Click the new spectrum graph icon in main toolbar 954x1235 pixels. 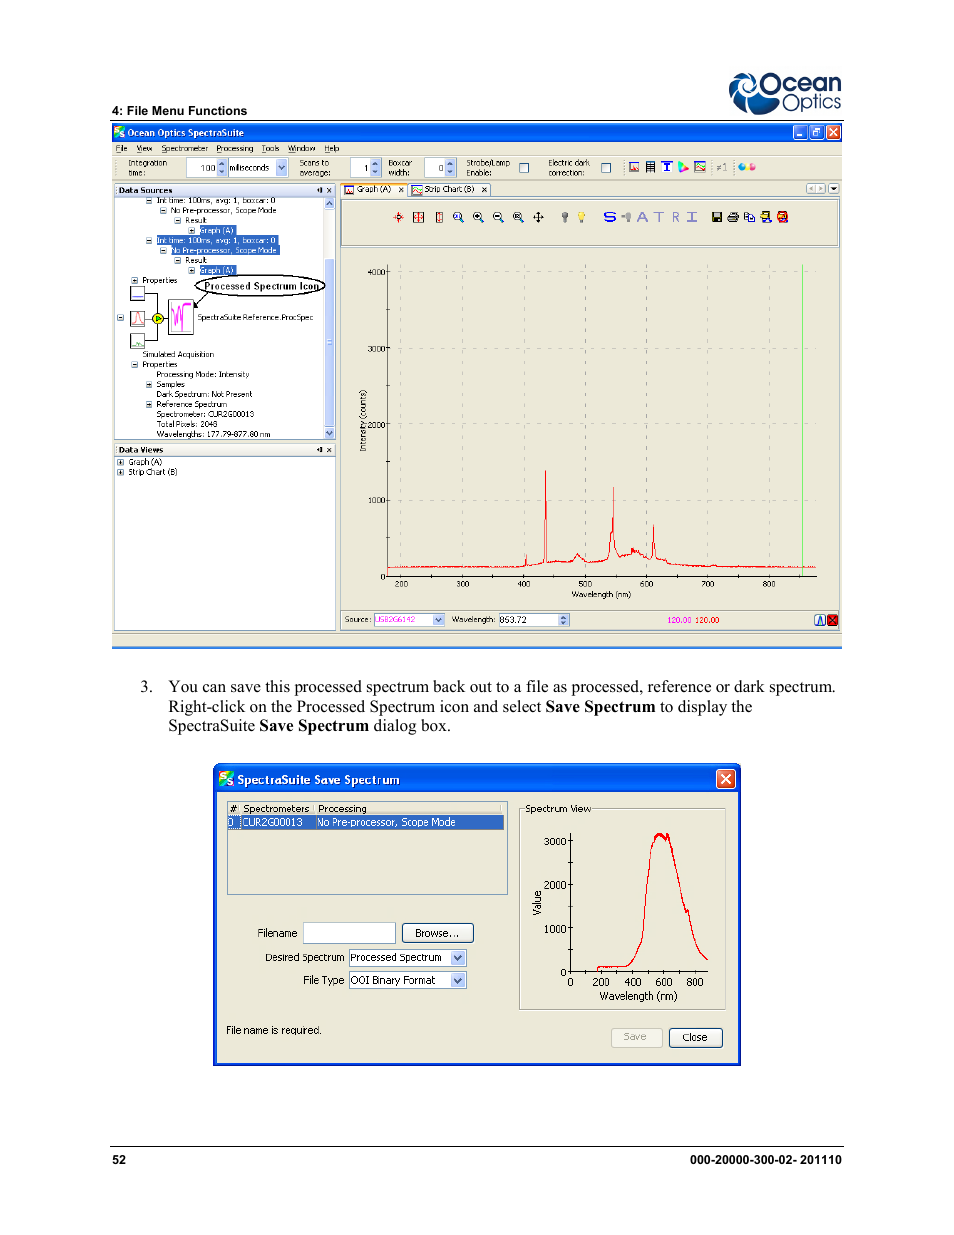click(634, 167)
